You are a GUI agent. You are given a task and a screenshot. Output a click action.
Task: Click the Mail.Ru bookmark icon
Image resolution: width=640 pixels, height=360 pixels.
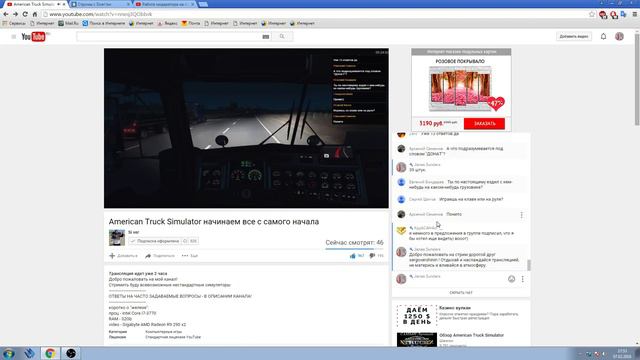tap(61, 24)
